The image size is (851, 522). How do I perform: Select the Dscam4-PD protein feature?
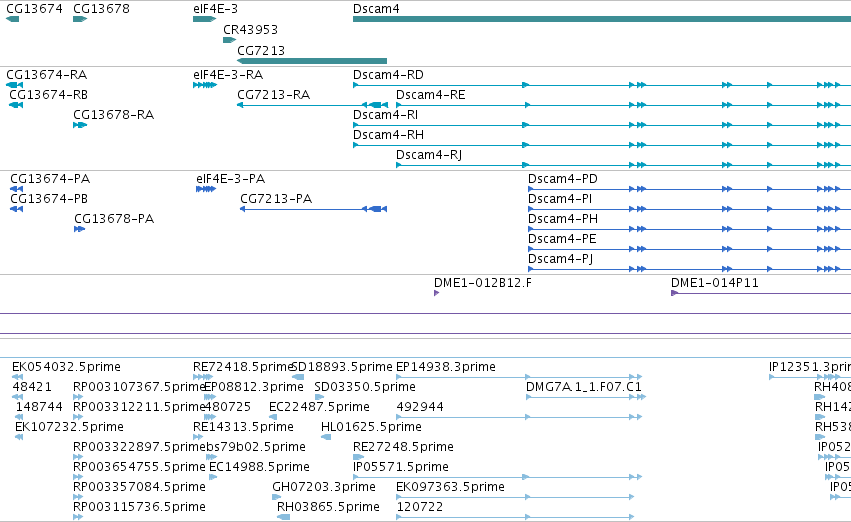click(689, 189)
